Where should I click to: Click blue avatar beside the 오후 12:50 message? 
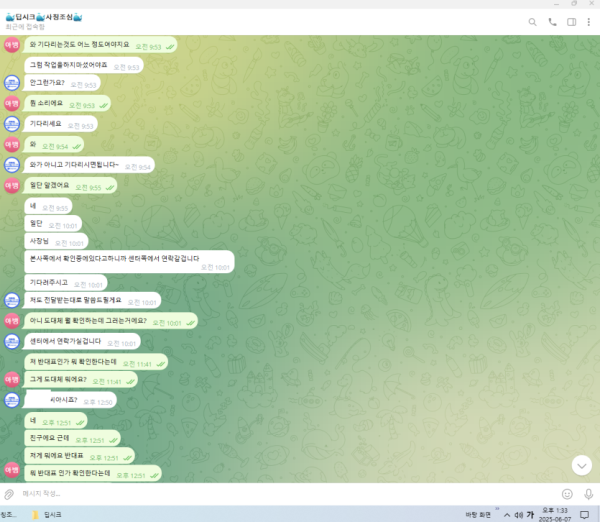pos(12,400)
